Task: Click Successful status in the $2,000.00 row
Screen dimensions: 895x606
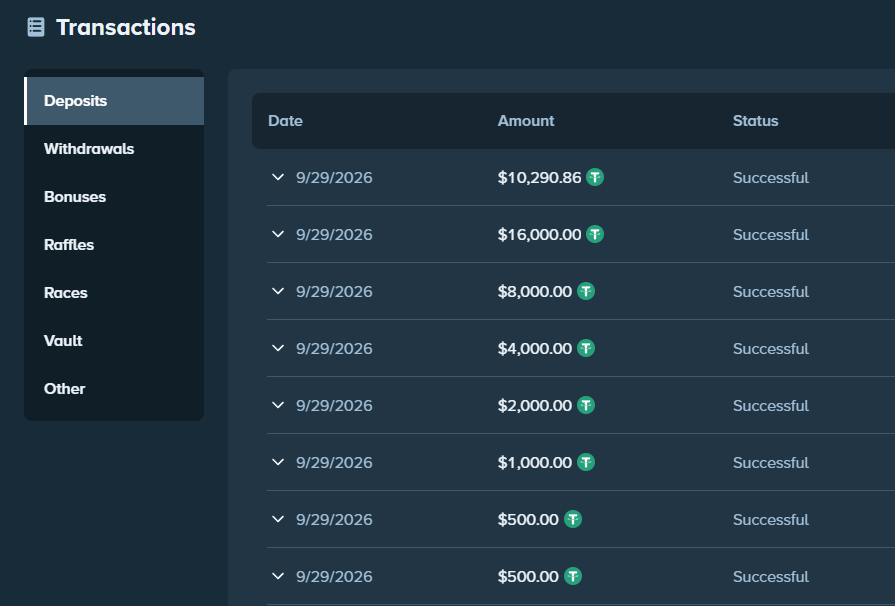Action: pyautogui.click(x=771, y=406)
